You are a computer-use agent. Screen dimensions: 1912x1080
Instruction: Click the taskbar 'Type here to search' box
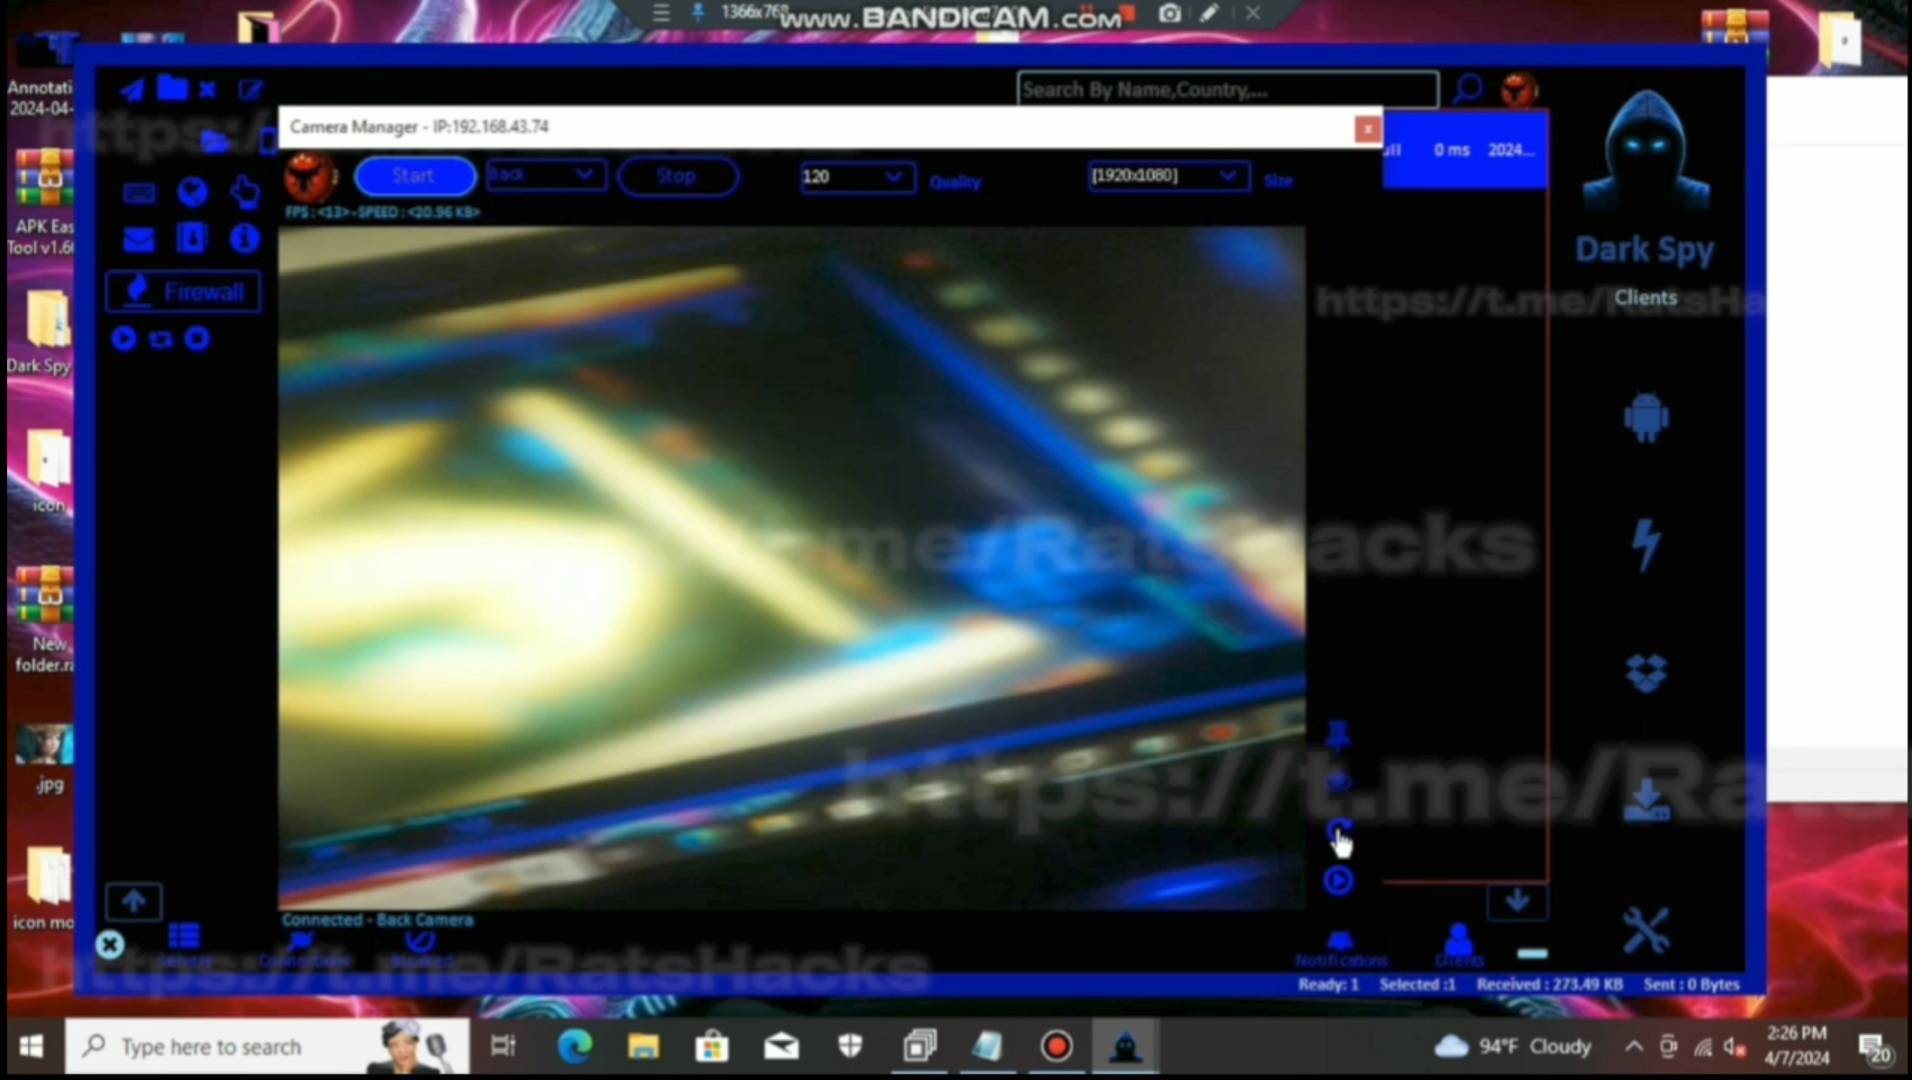(x=267, y=1047)
